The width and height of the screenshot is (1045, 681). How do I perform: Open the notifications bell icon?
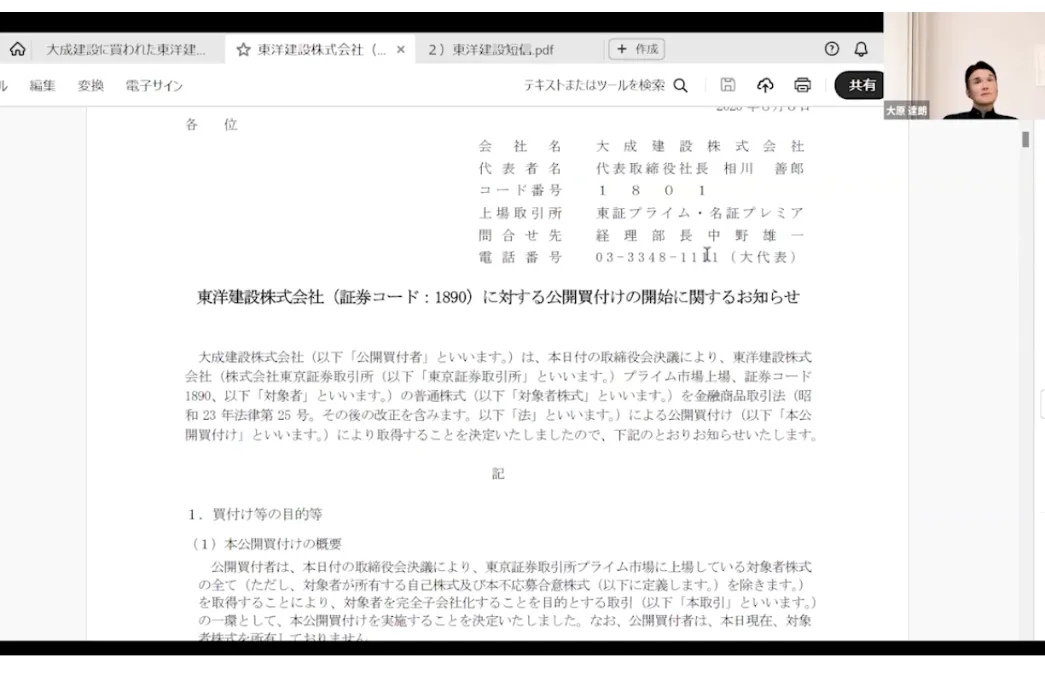[861, 49]
